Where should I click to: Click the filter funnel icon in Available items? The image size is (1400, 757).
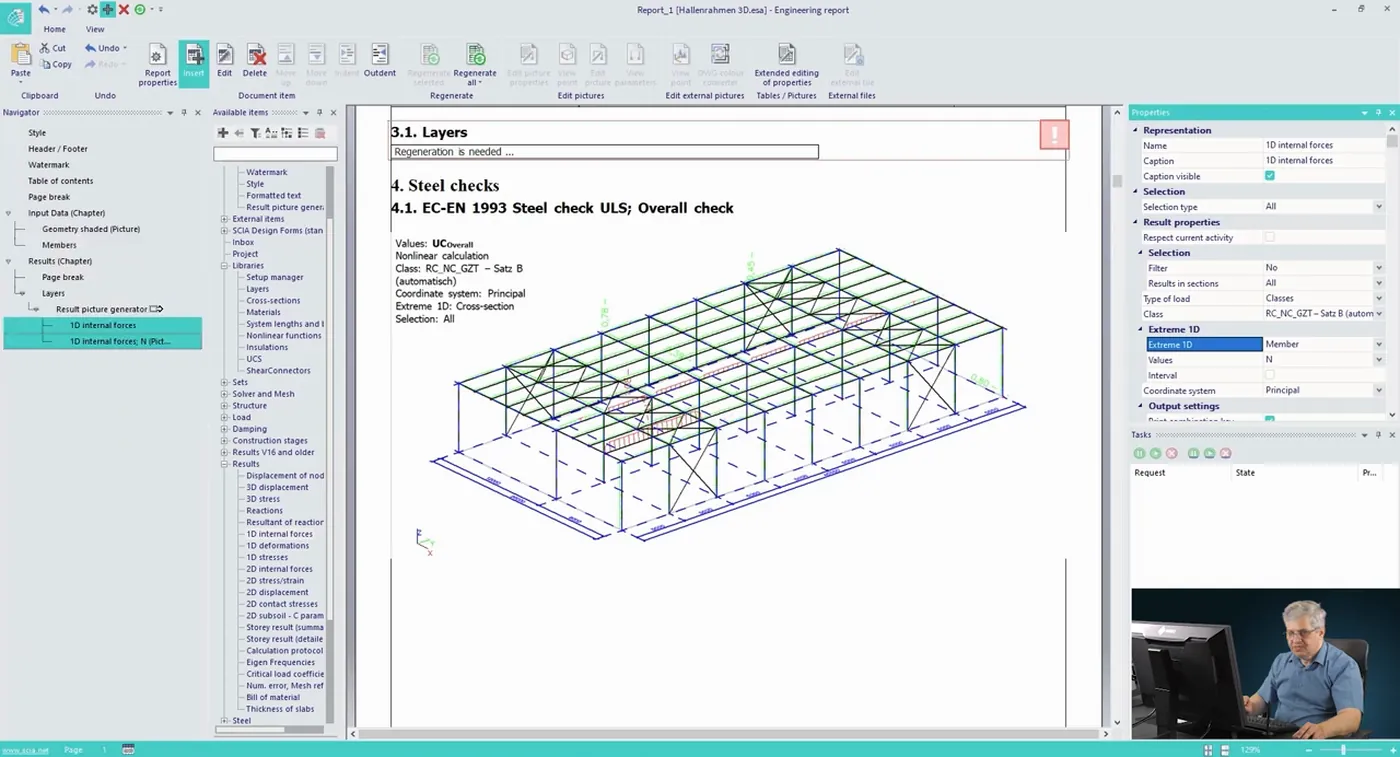(x=255, y=133)
